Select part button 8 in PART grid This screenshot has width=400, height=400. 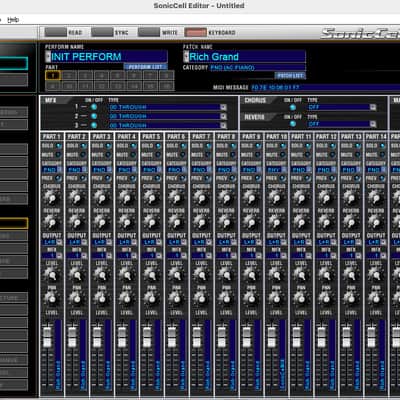(166, 76)
